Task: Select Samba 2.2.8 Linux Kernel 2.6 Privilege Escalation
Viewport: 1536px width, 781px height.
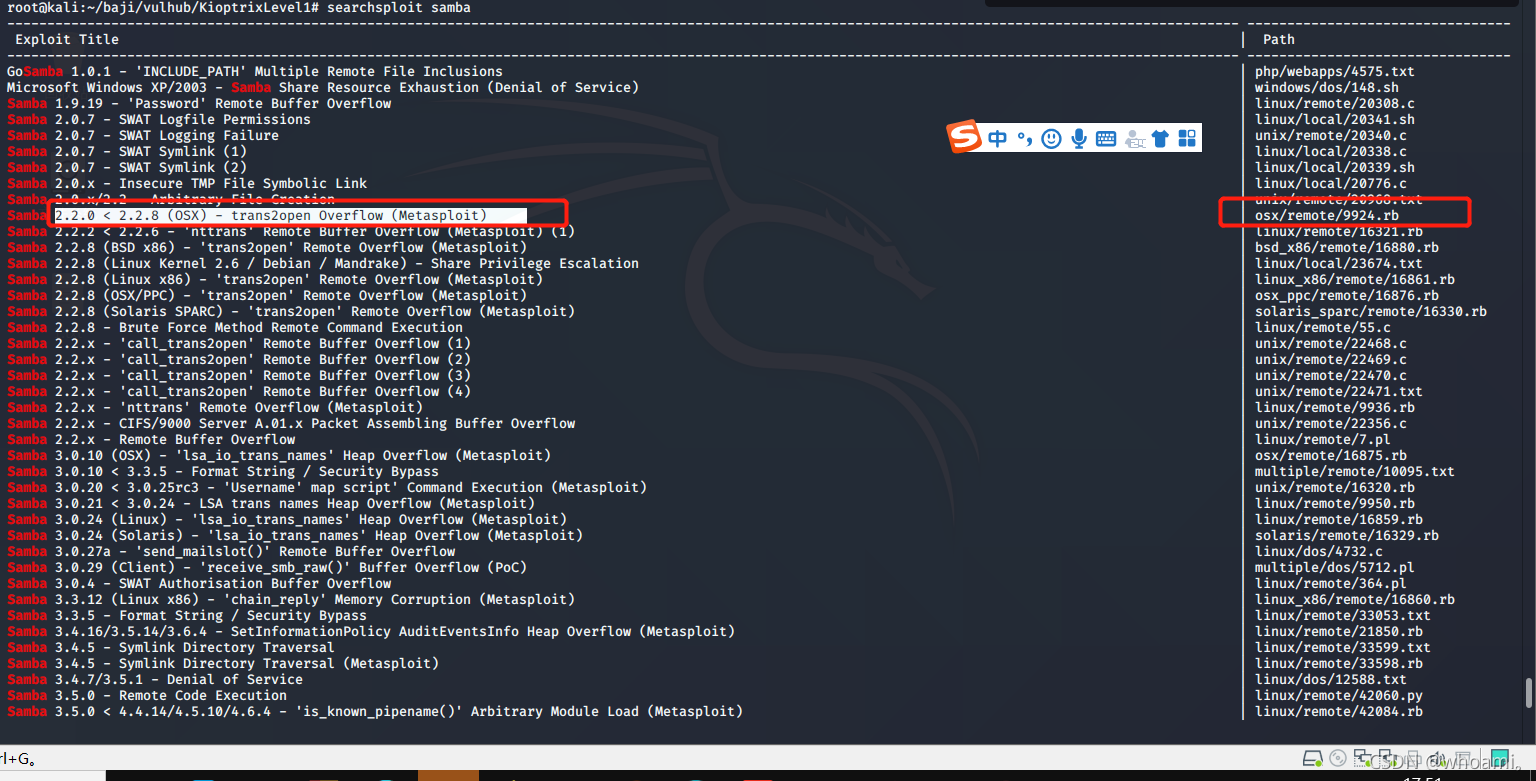Action: click(x=323, y=263)
